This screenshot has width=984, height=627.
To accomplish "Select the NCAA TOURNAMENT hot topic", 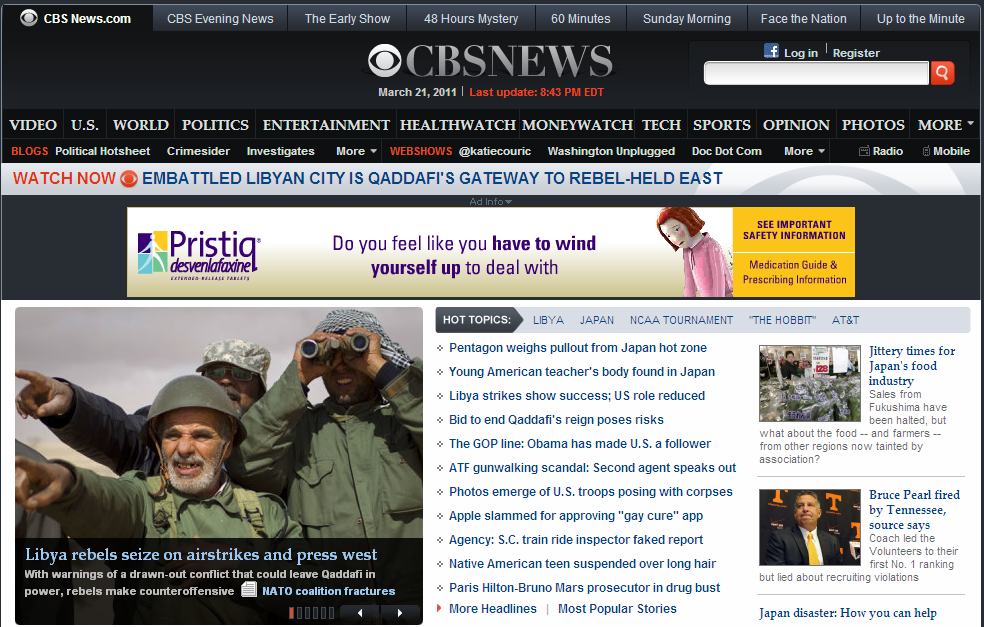I will pos(682,320).
